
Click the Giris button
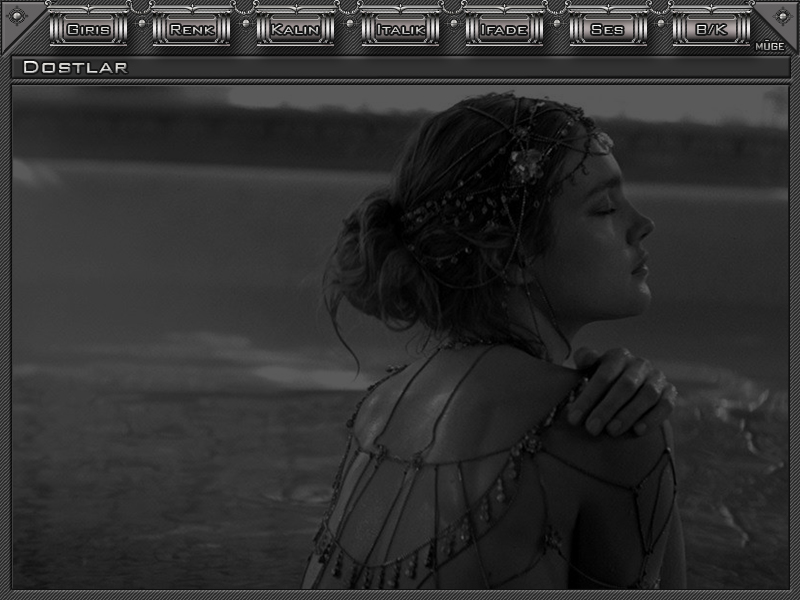coord(88,29)
